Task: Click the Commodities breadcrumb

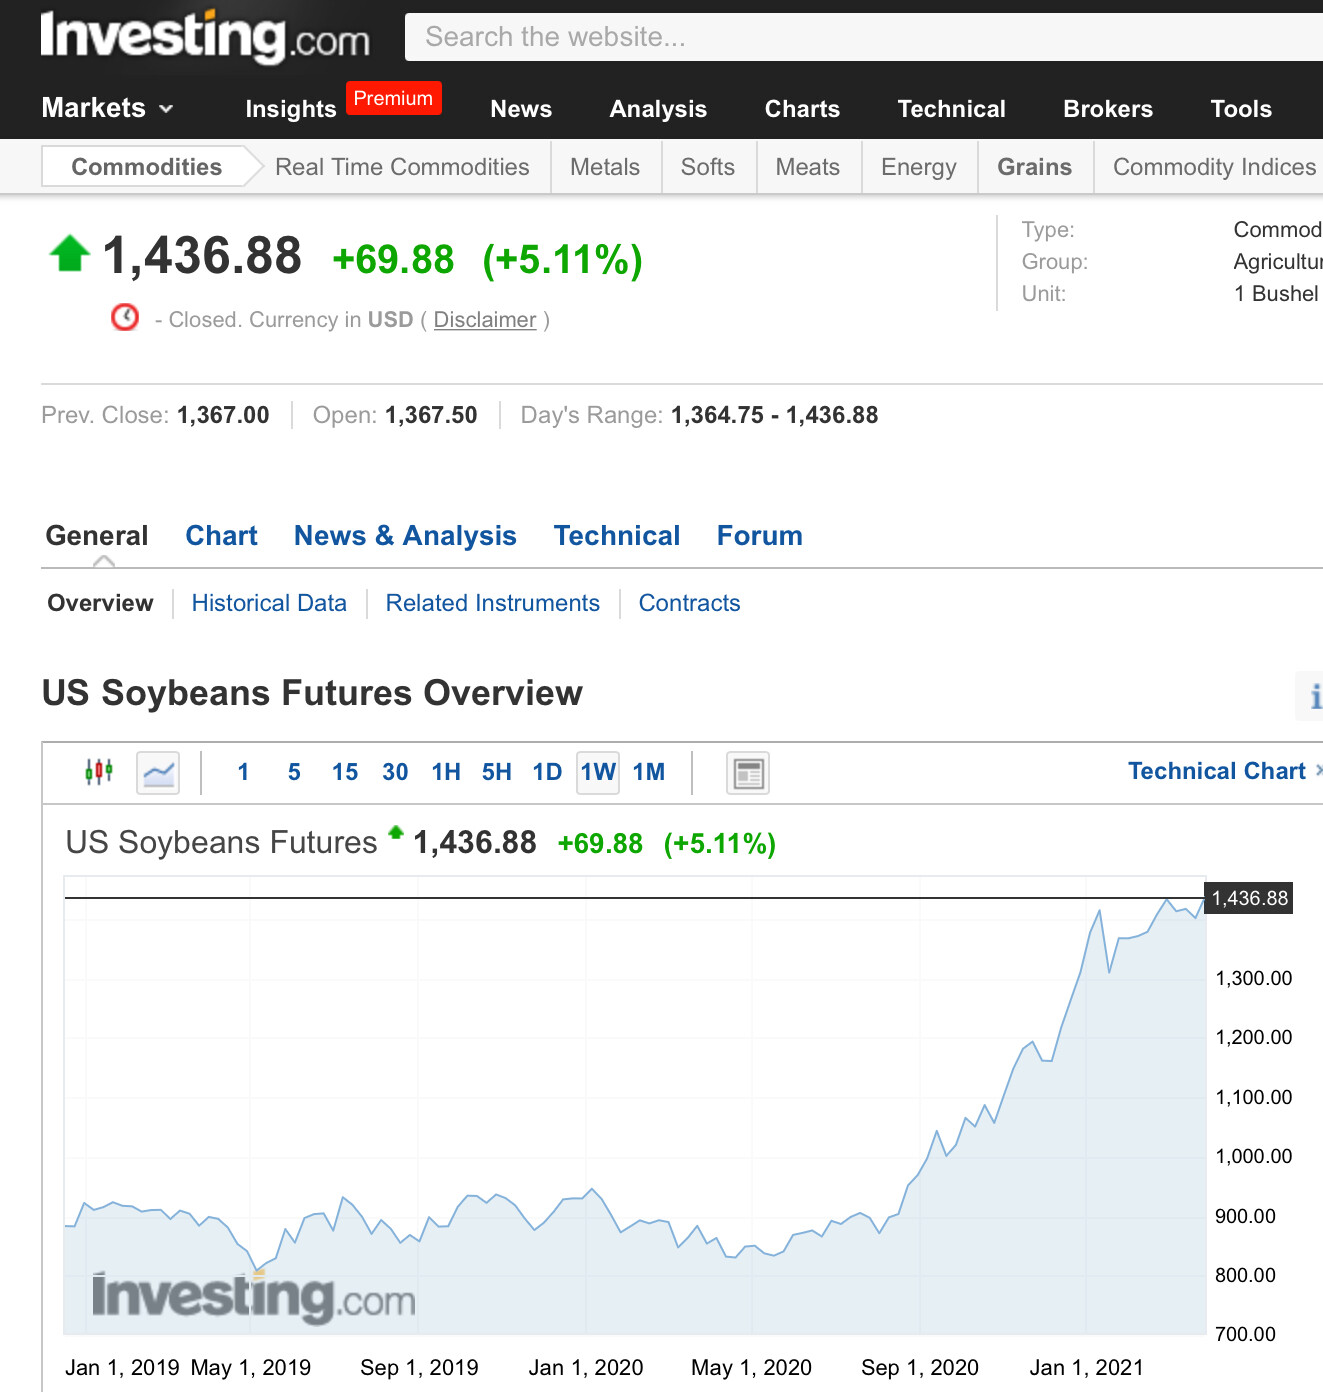Action: click(146, 167)
